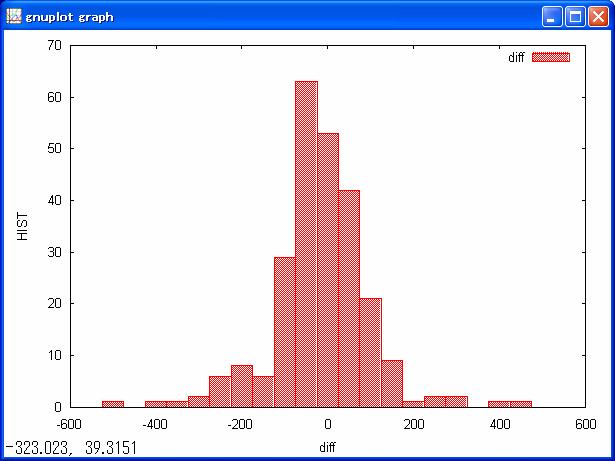615x461 pixels.
Task: Click the '-600' tick label on x-axis
Action: pos(68,423)
